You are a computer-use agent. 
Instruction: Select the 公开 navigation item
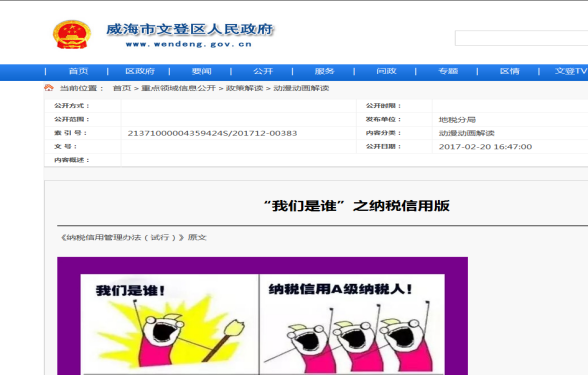click(263, 71)
